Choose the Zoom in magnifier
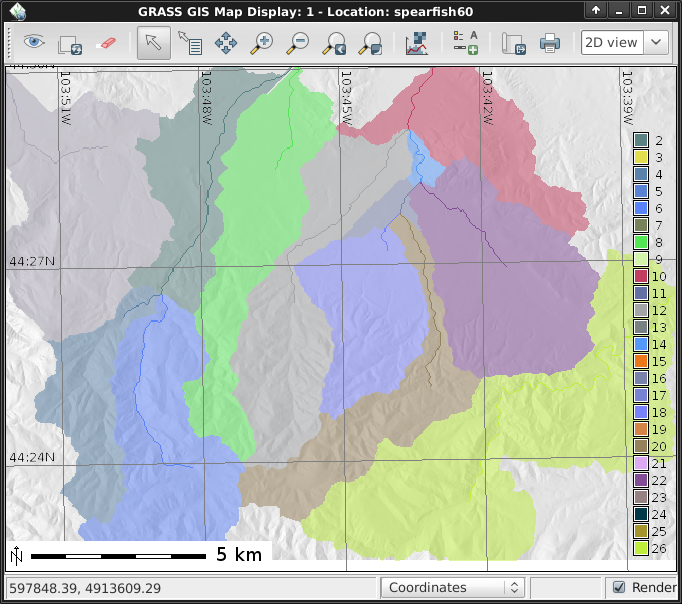The height and width of the screenshot is (604, 682). point(262,43)
